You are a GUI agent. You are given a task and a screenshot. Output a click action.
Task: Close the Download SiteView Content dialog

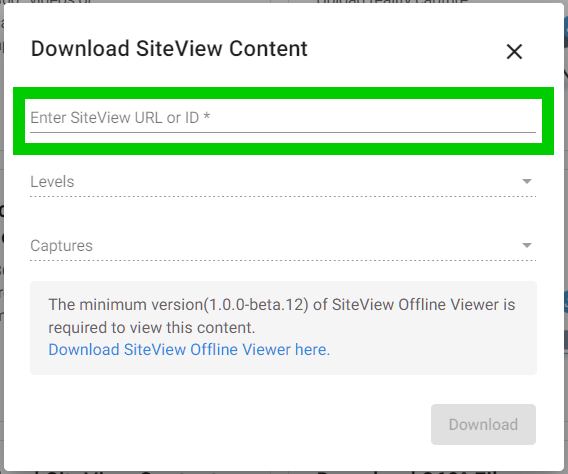tap(514, 51)
